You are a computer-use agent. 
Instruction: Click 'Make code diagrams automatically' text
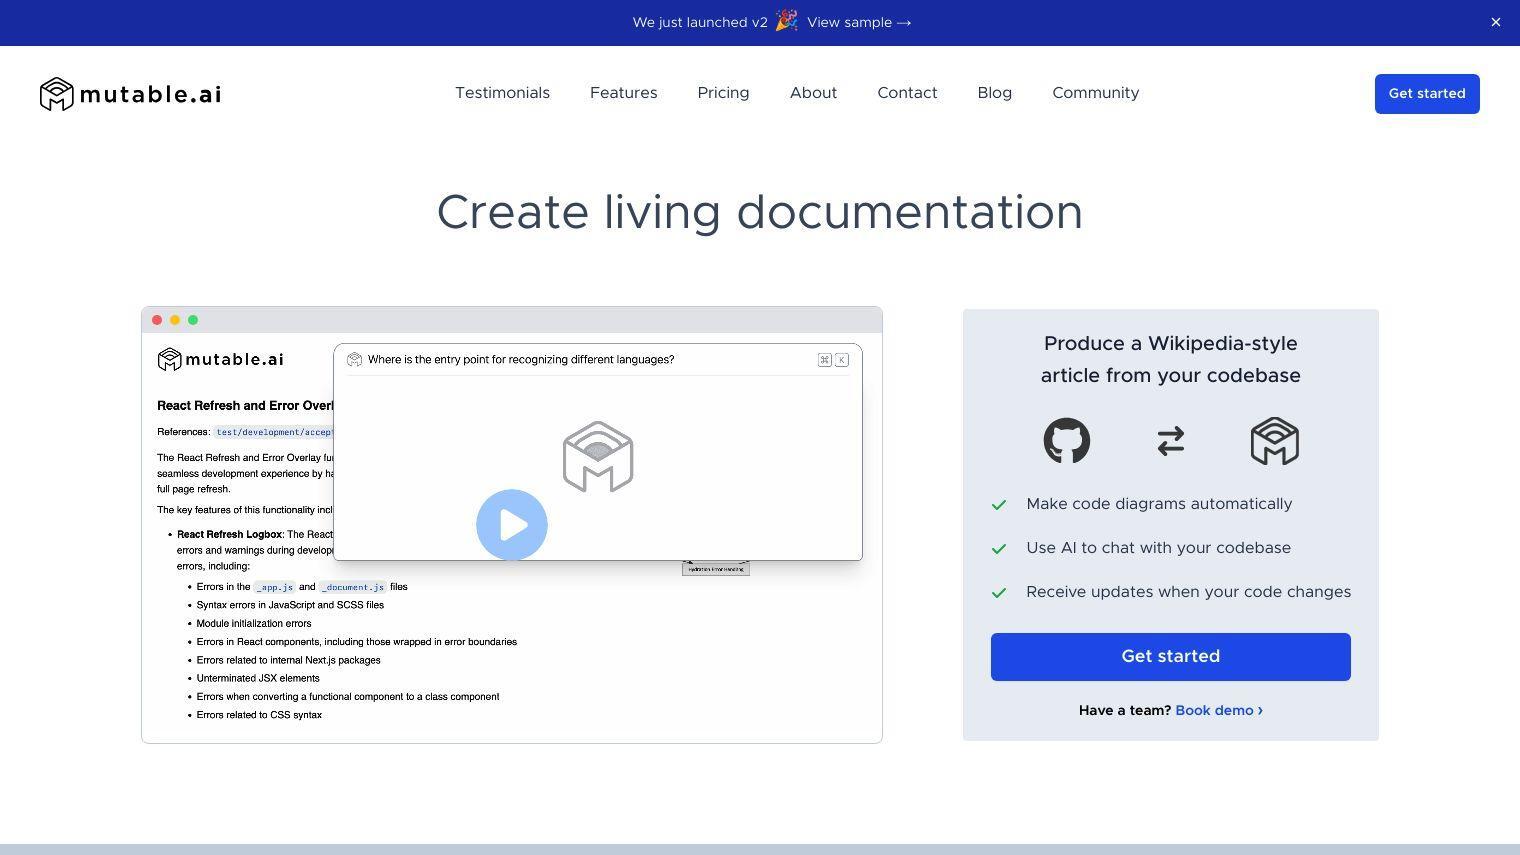click(1159, 504)
